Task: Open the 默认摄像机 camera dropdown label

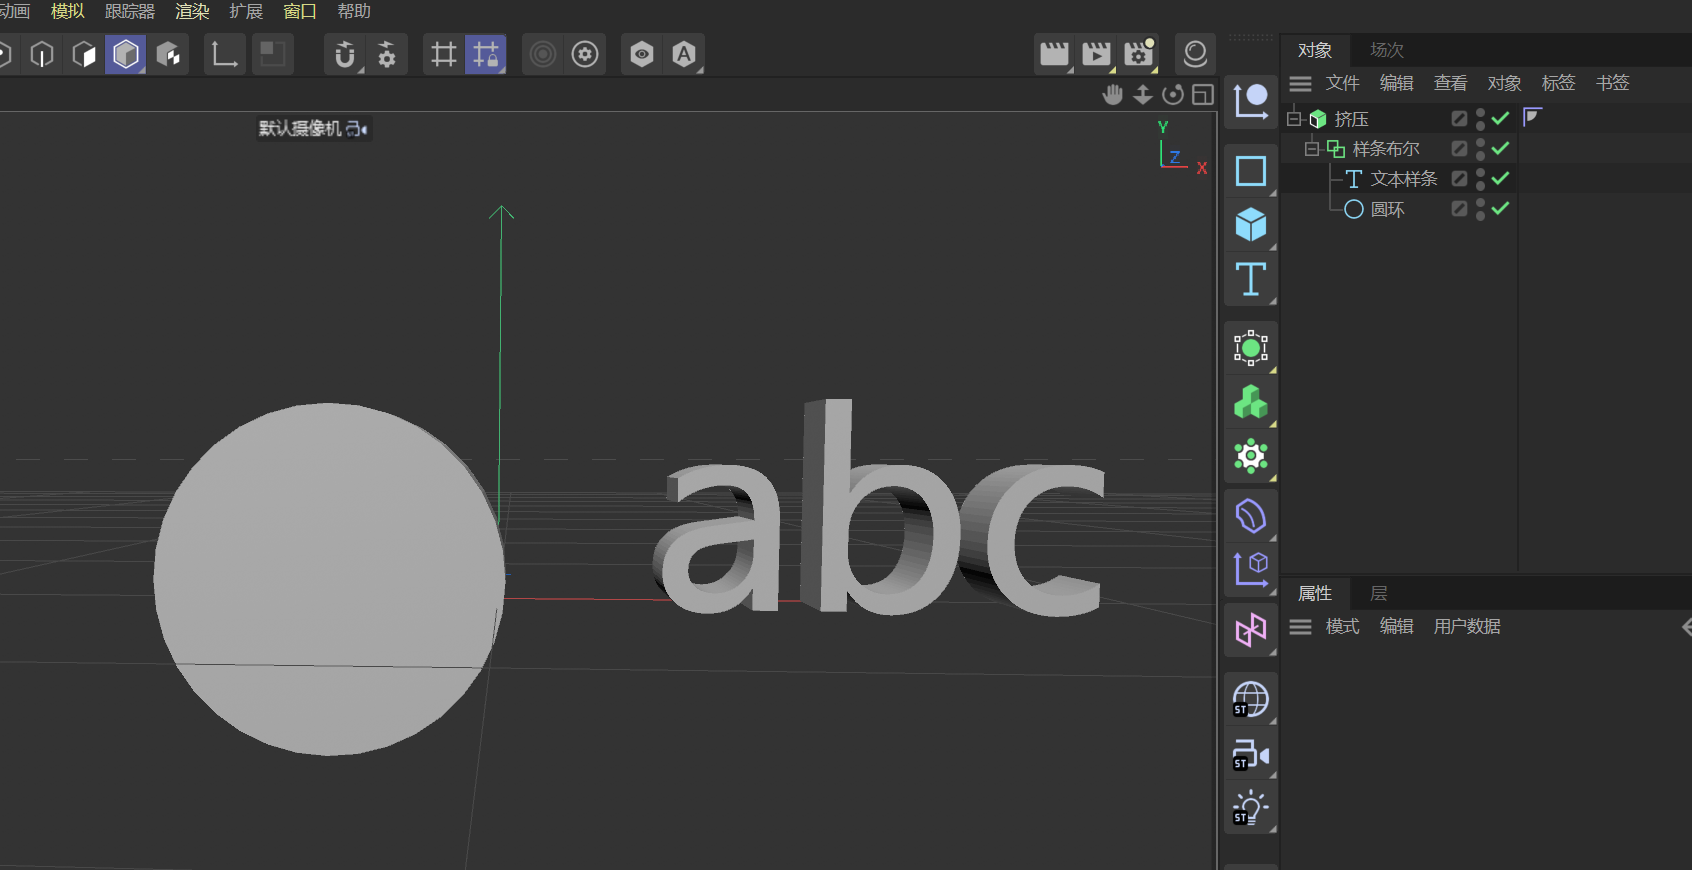Action: point(312,129)
